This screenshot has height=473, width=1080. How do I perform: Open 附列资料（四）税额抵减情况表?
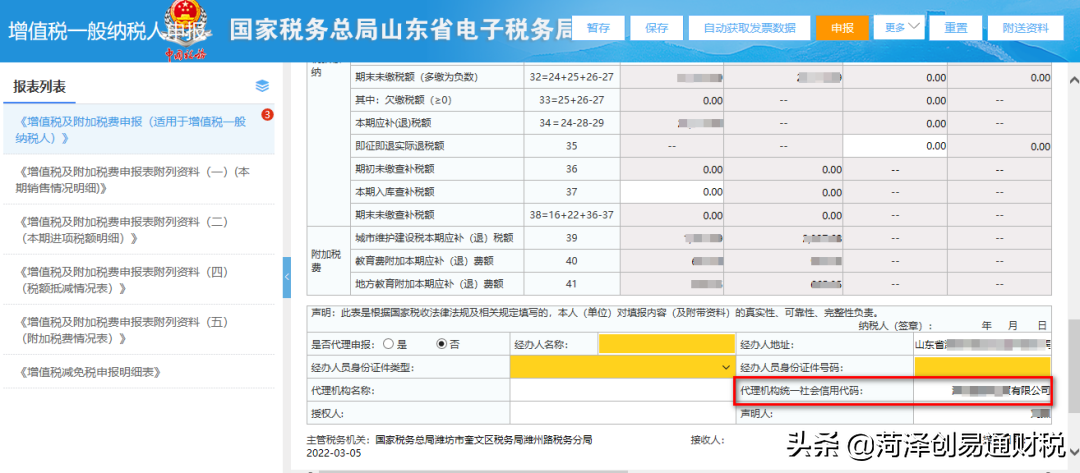pyautogui.click(x=138, y=280)
